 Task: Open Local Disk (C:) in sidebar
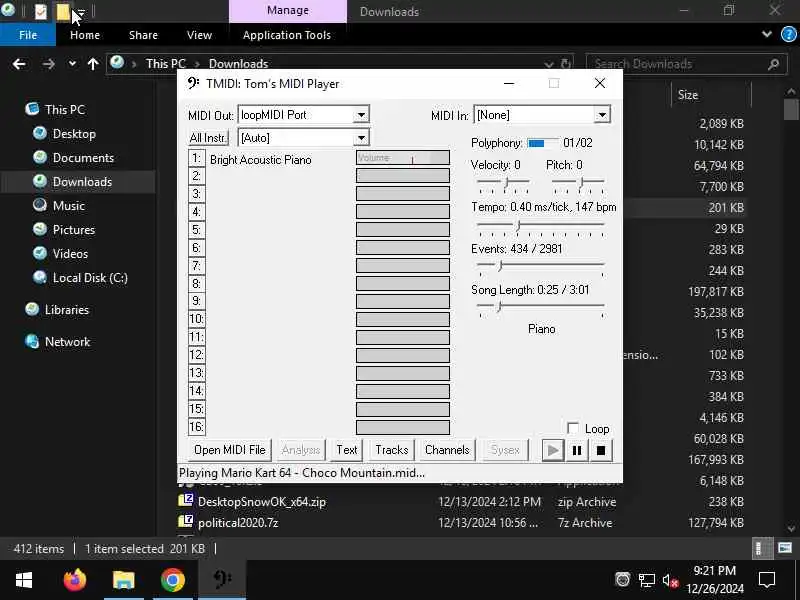[90, 278]
